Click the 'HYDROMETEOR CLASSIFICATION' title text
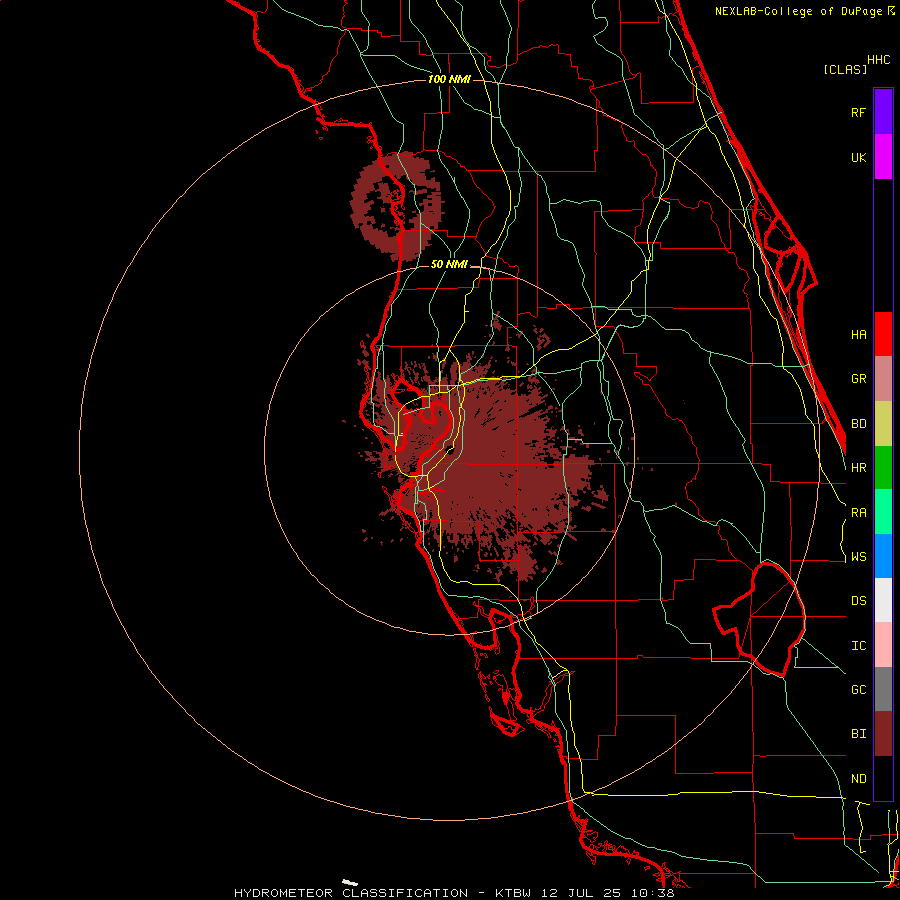 point(351,893)
